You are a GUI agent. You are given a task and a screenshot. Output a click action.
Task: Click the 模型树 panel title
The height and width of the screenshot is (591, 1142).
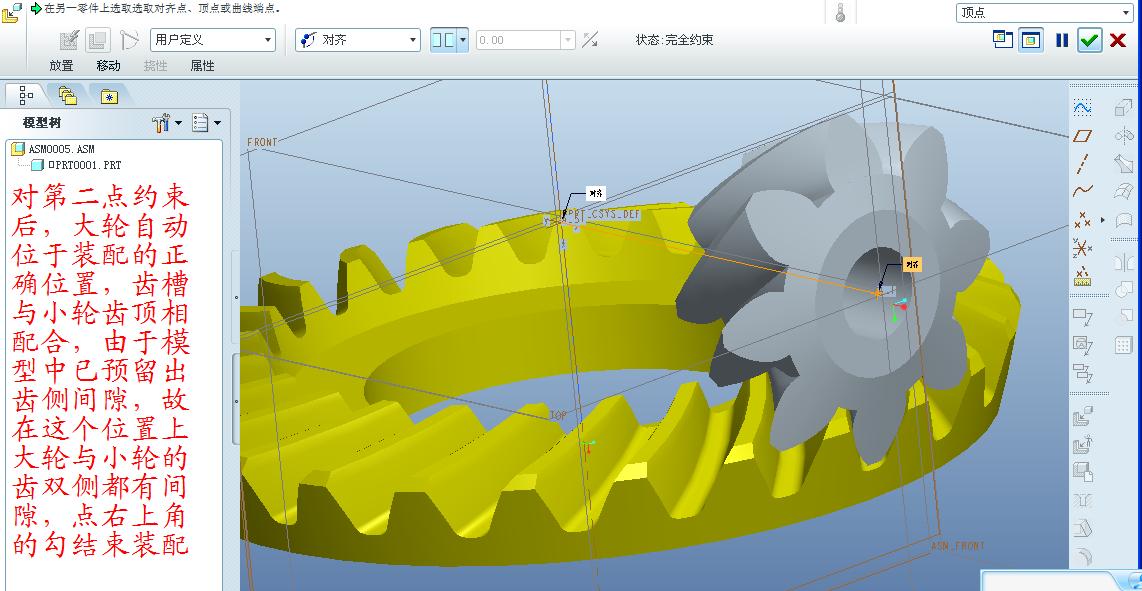click(42, 123)
